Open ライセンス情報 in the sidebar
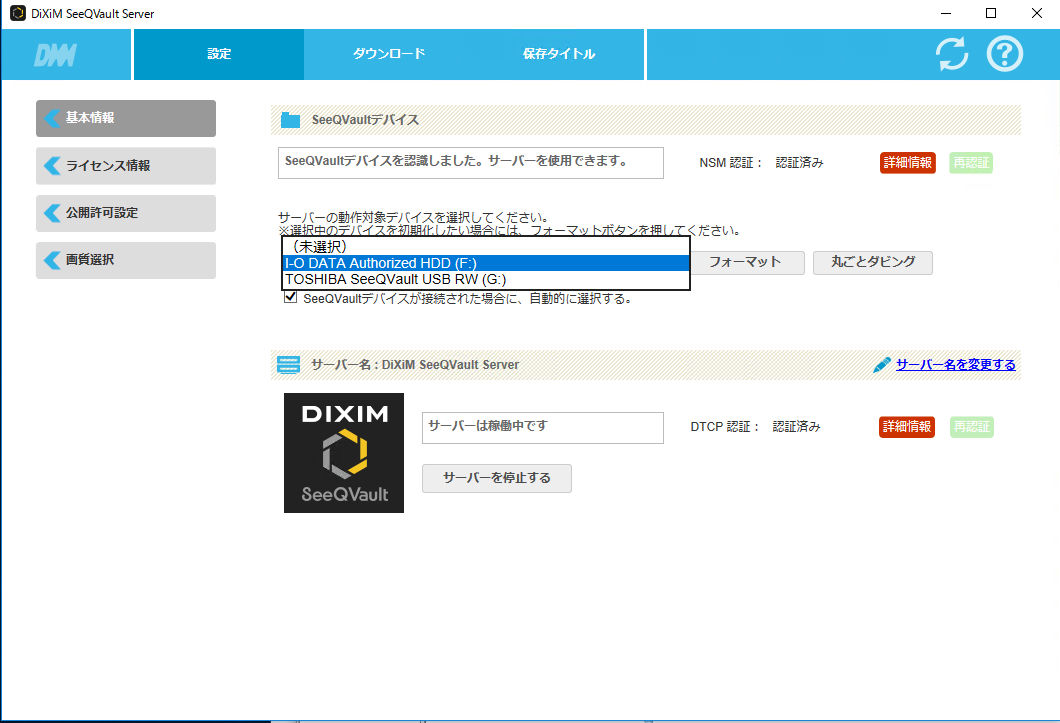This screenshot has height=723, width=1060. pyautogui.click(x=125, y=166)
